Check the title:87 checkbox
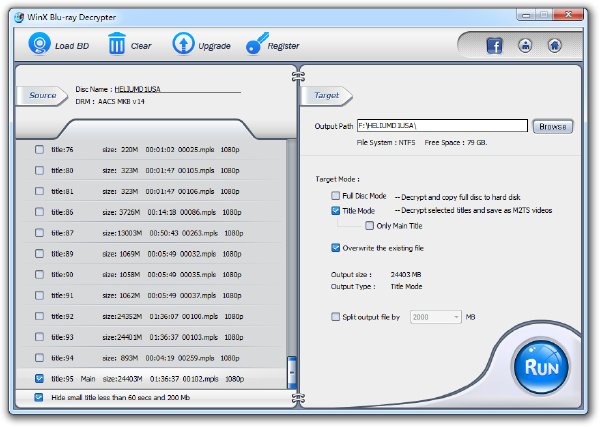The width and height of the screenshot is (600, 427). (39, 233)
